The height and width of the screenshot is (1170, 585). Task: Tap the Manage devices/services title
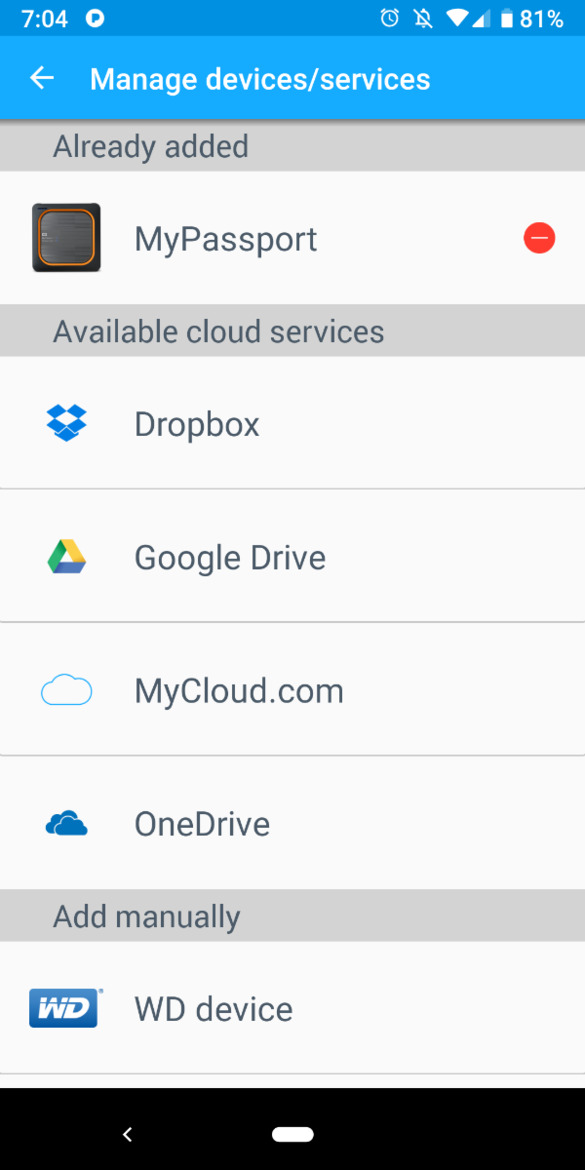click(260, 79)
